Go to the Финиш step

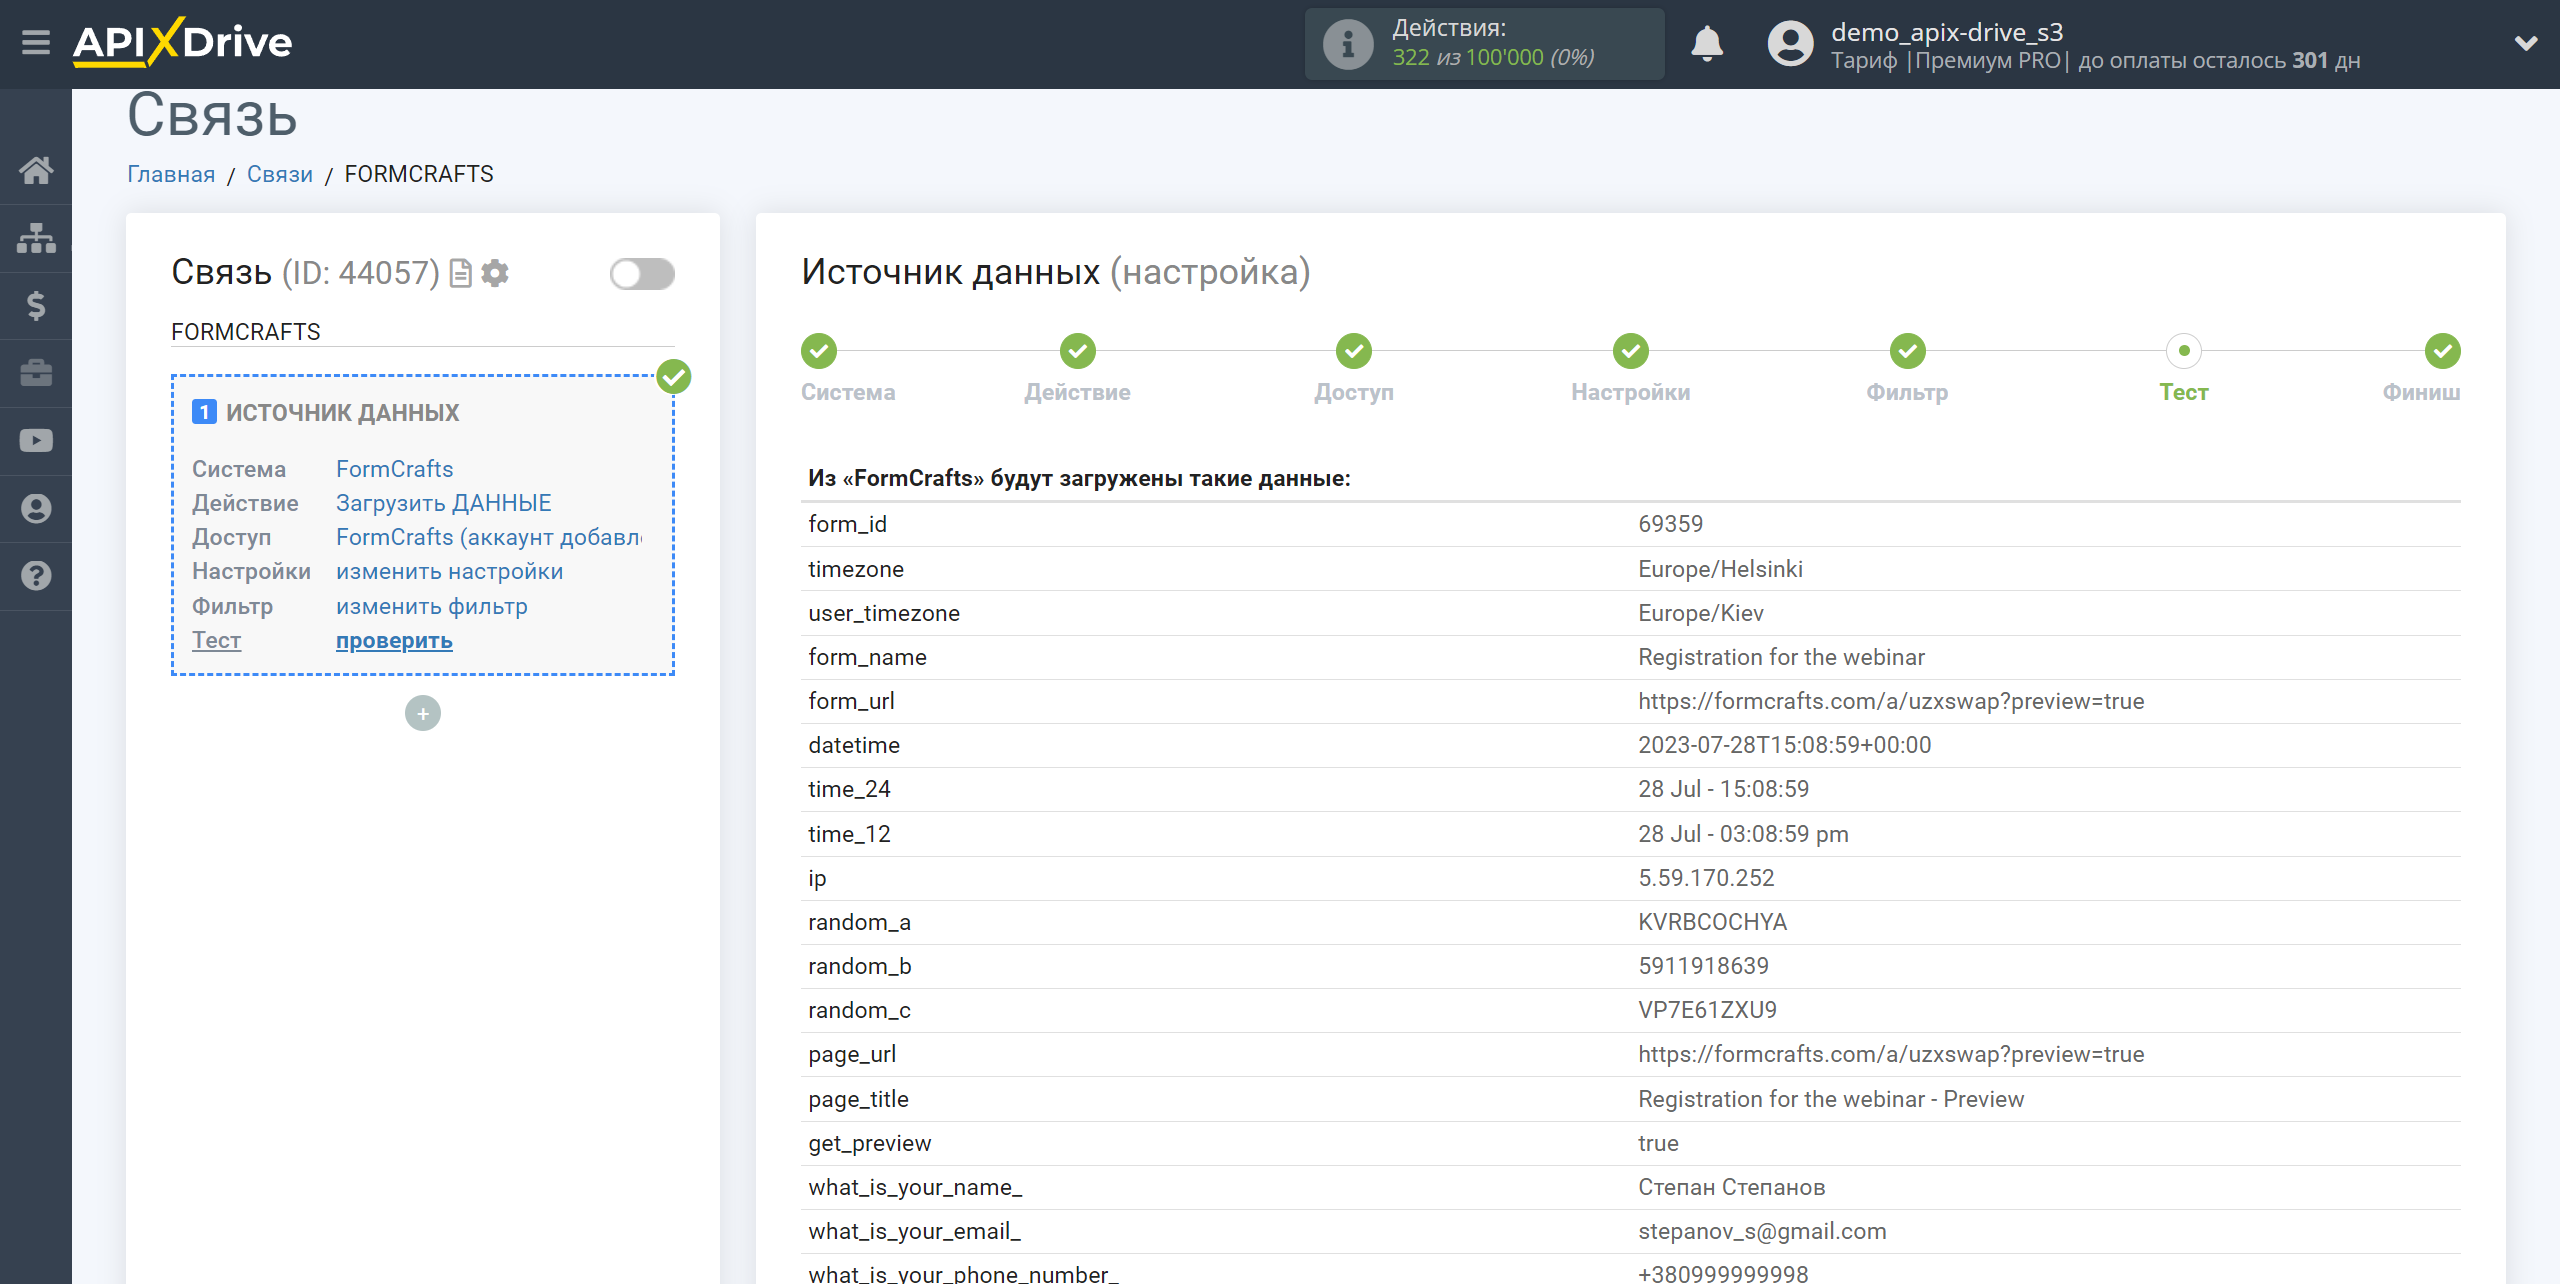click(x=2443, y=351)
